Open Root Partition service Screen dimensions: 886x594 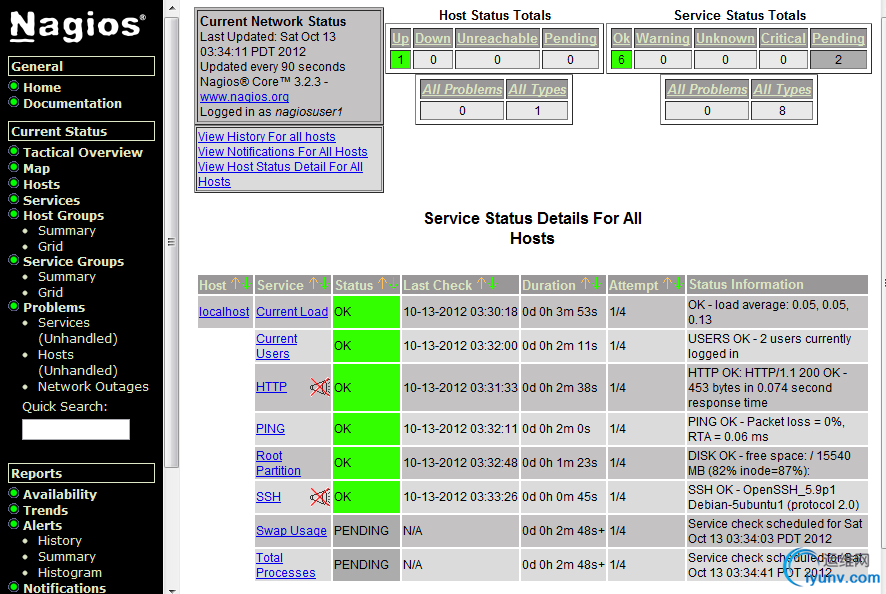tap(278, 463)
